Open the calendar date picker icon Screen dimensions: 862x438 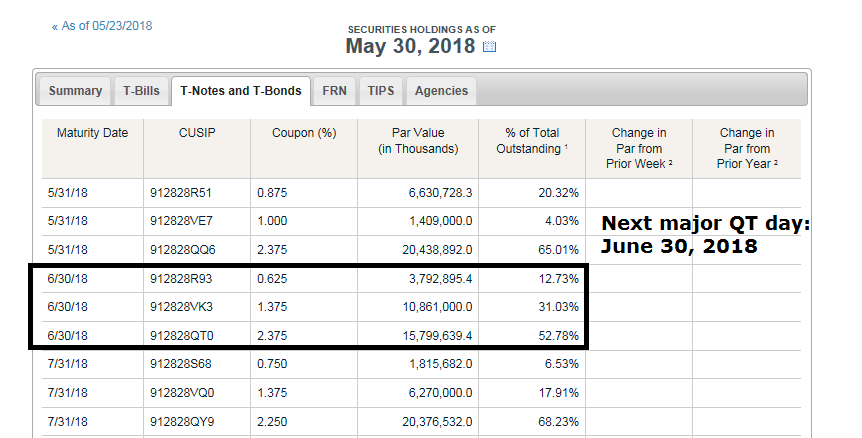[x=489, y=47]
